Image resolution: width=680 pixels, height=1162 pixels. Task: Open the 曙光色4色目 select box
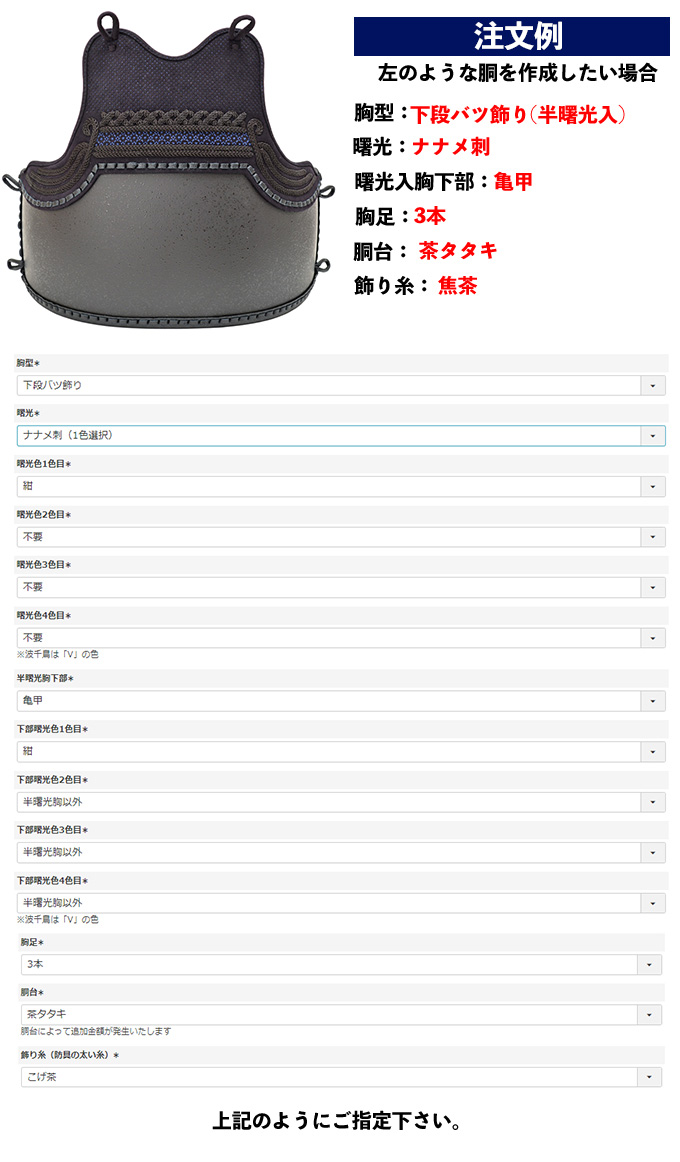341,638
